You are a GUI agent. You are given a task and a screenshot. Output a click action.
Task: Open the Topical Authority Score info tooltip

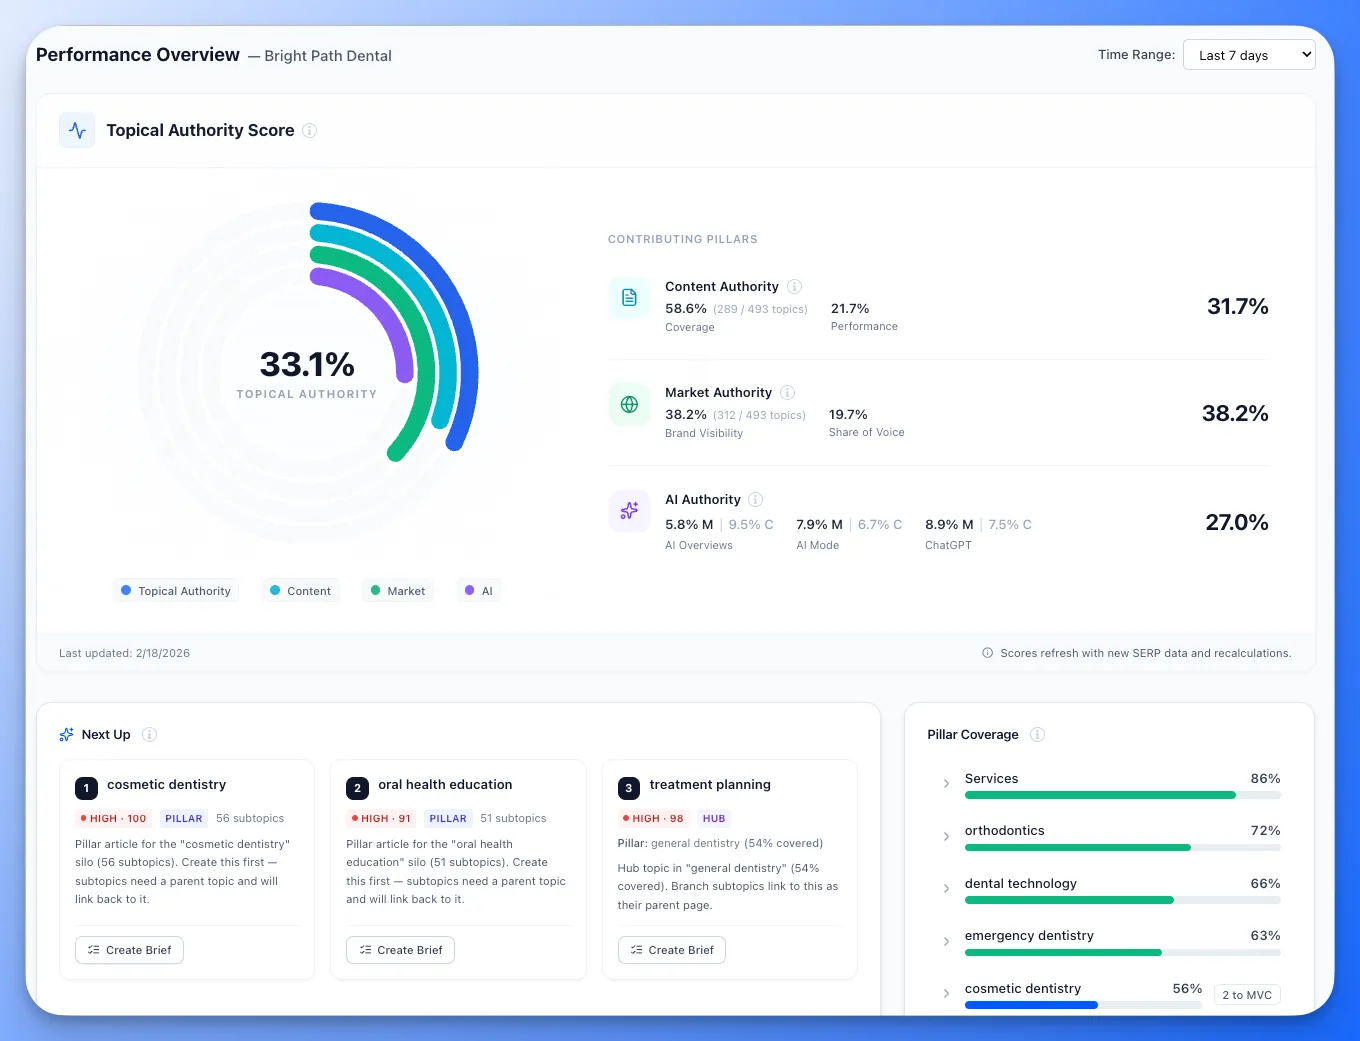click(x=310, y=130)
